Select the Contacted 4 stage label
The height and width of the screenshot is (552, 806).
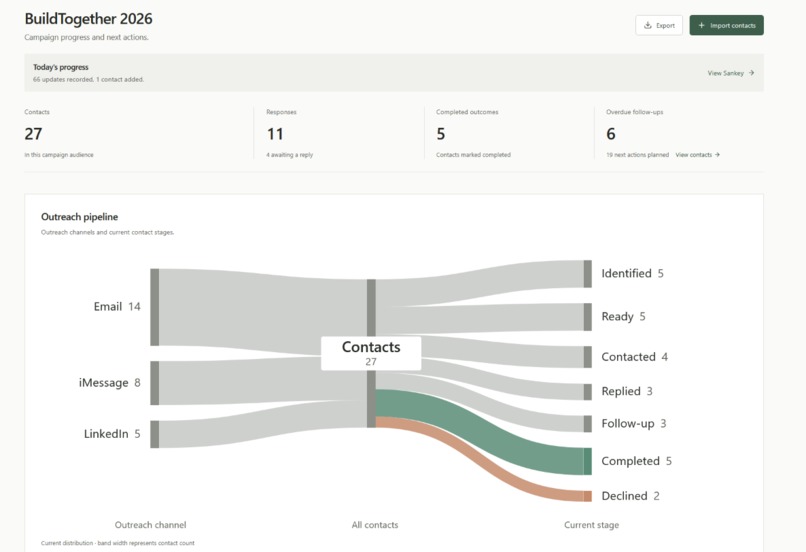coord(634,357)
